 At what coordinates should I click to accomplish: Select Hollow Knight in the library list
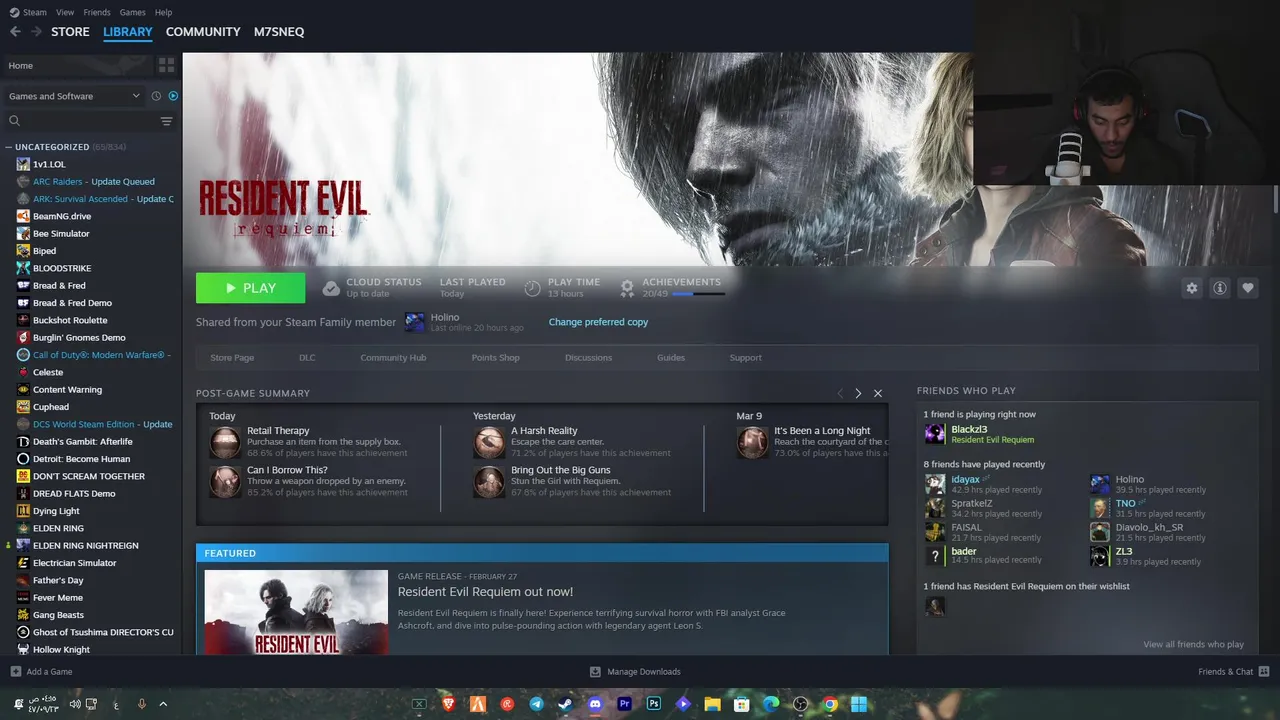tap(61, 650)
